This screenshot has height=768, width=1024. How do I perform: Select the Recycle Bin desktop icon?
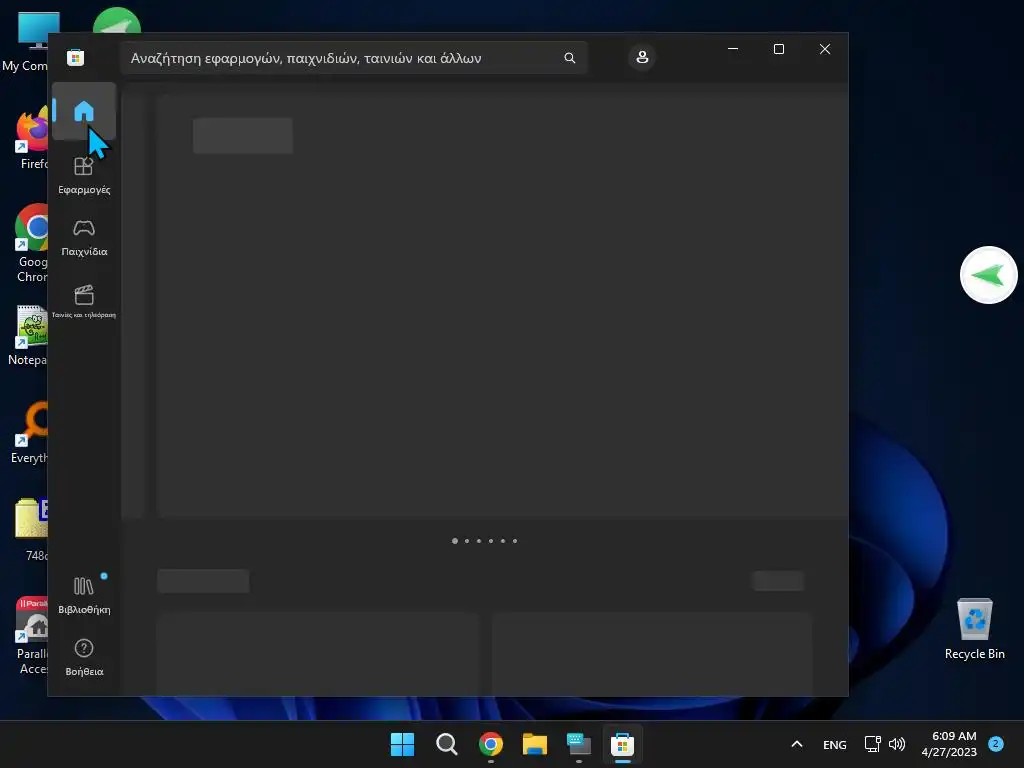[974, 628]
